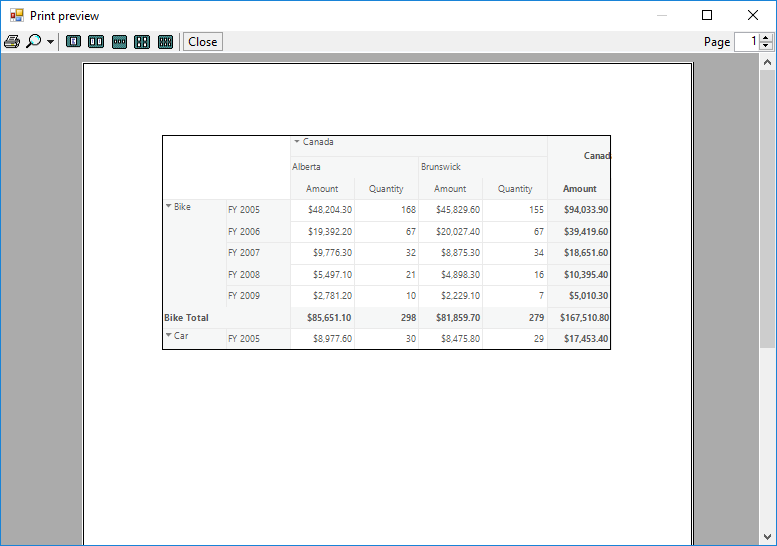This screenshot has width=777, height=546.
Task: Click the vertical scrollbar thumb
Action: (768, 209)
